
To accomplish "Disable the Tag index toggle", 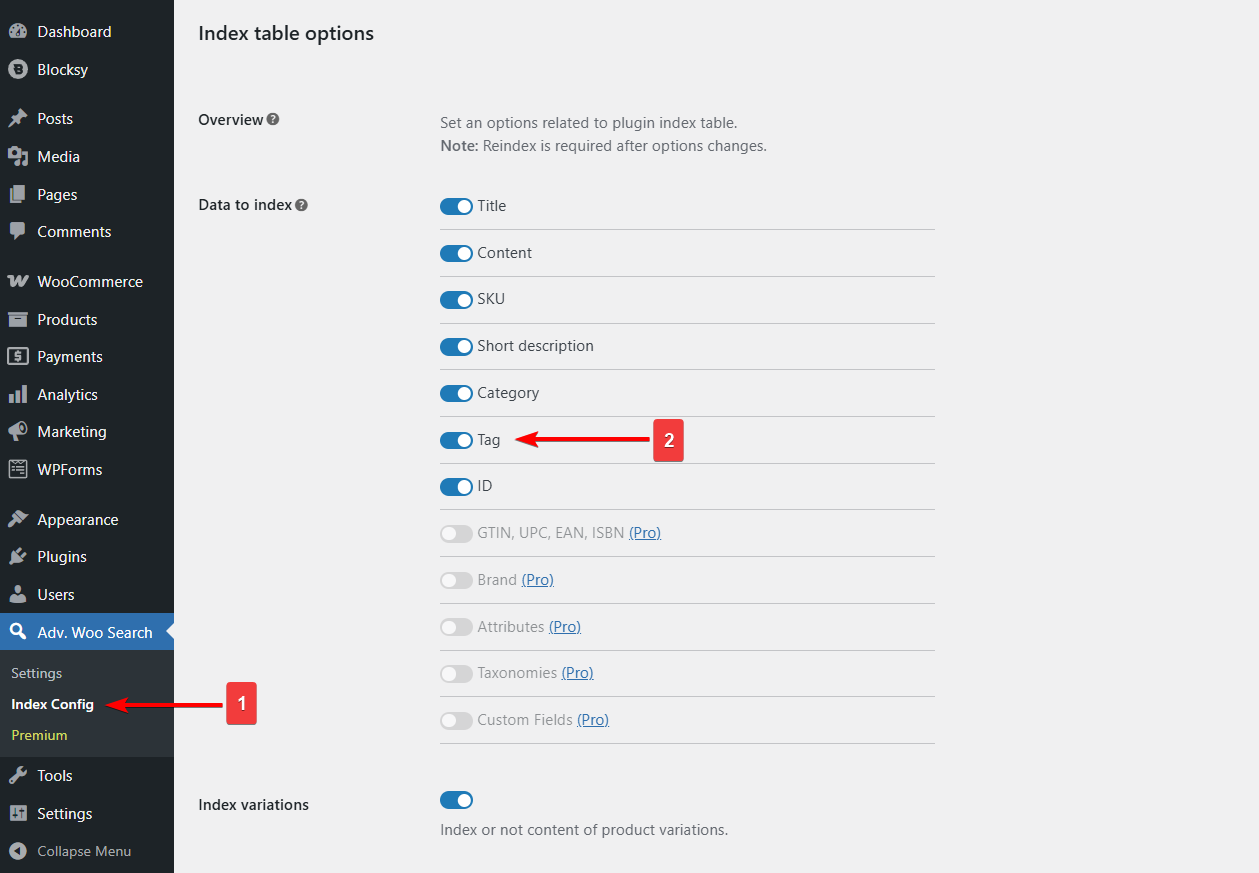I will tap(456, 440).
